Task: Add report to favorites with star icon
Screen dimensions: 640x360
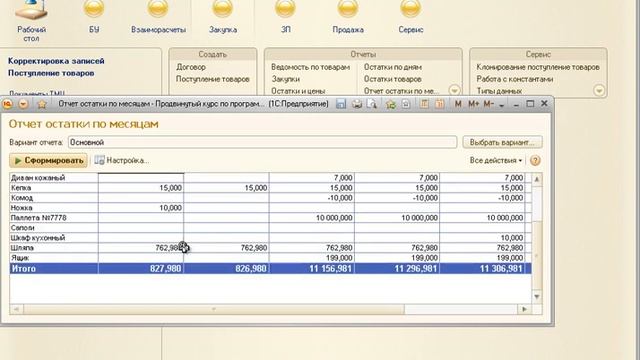Action: [42, 104]
